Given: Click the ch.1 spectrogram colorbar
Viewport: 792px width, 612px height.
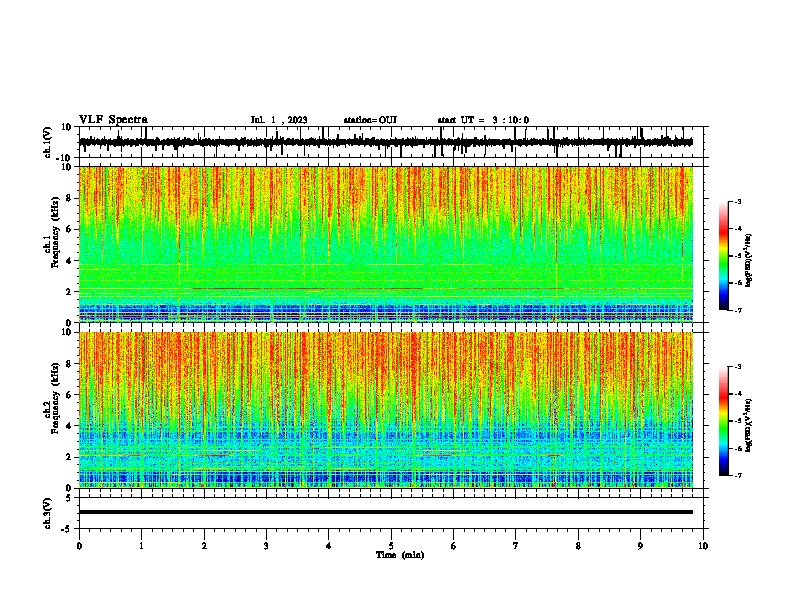Looking at the screenshot, I should pos(723,256).
